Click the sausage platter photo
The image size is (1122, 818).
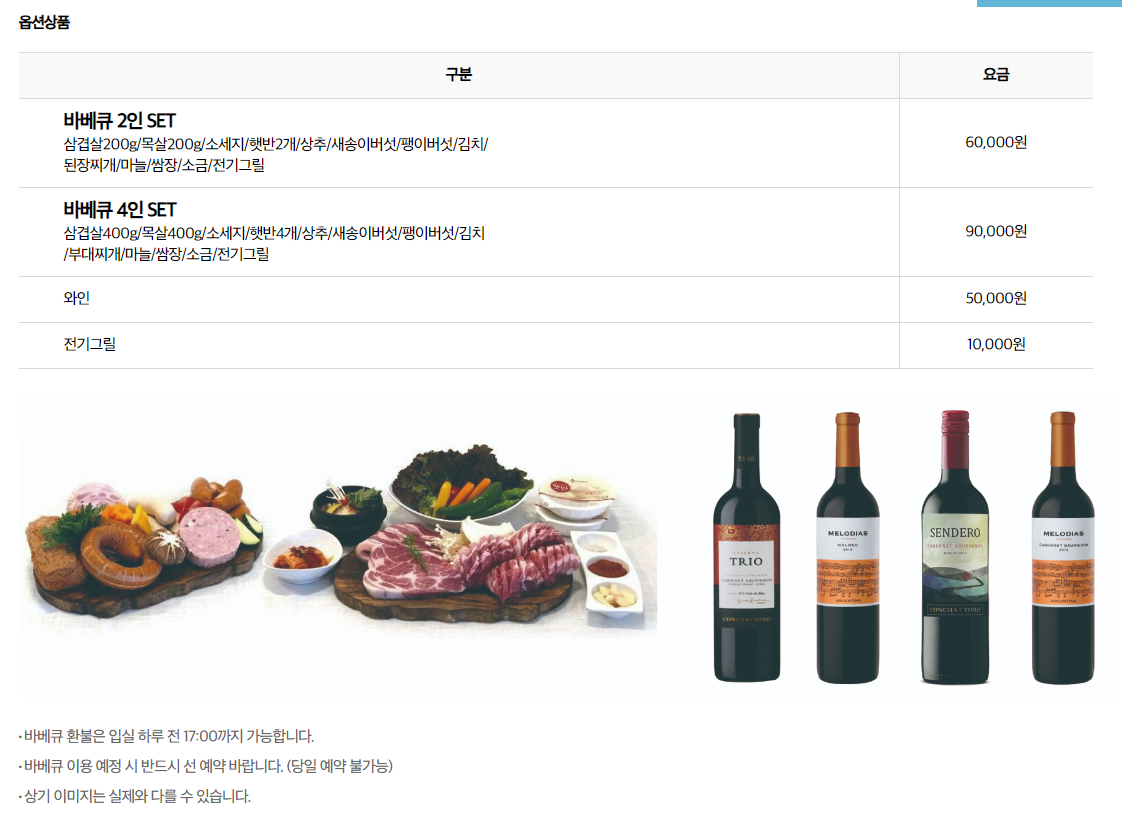coord(142,542)
